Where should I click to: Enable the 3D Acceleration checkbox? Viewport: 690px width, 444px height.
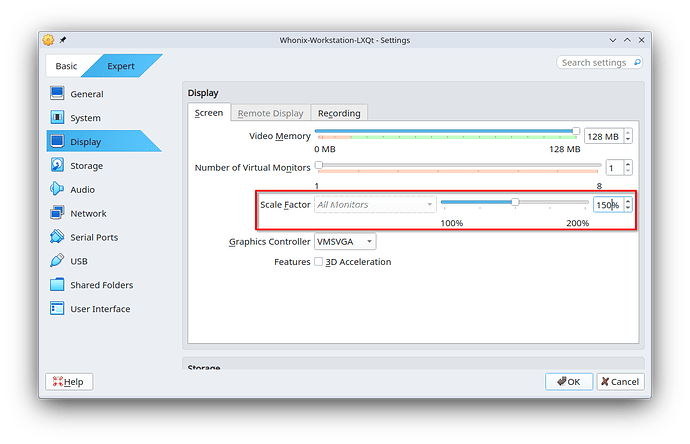click(x=318, y=262)
